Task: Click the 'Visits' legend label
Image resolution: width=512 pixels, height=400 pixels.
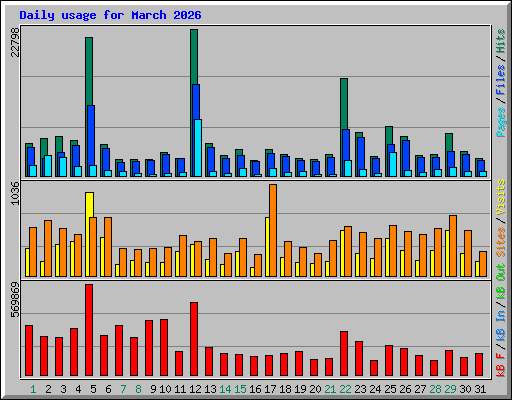Action: pos(501,197)
